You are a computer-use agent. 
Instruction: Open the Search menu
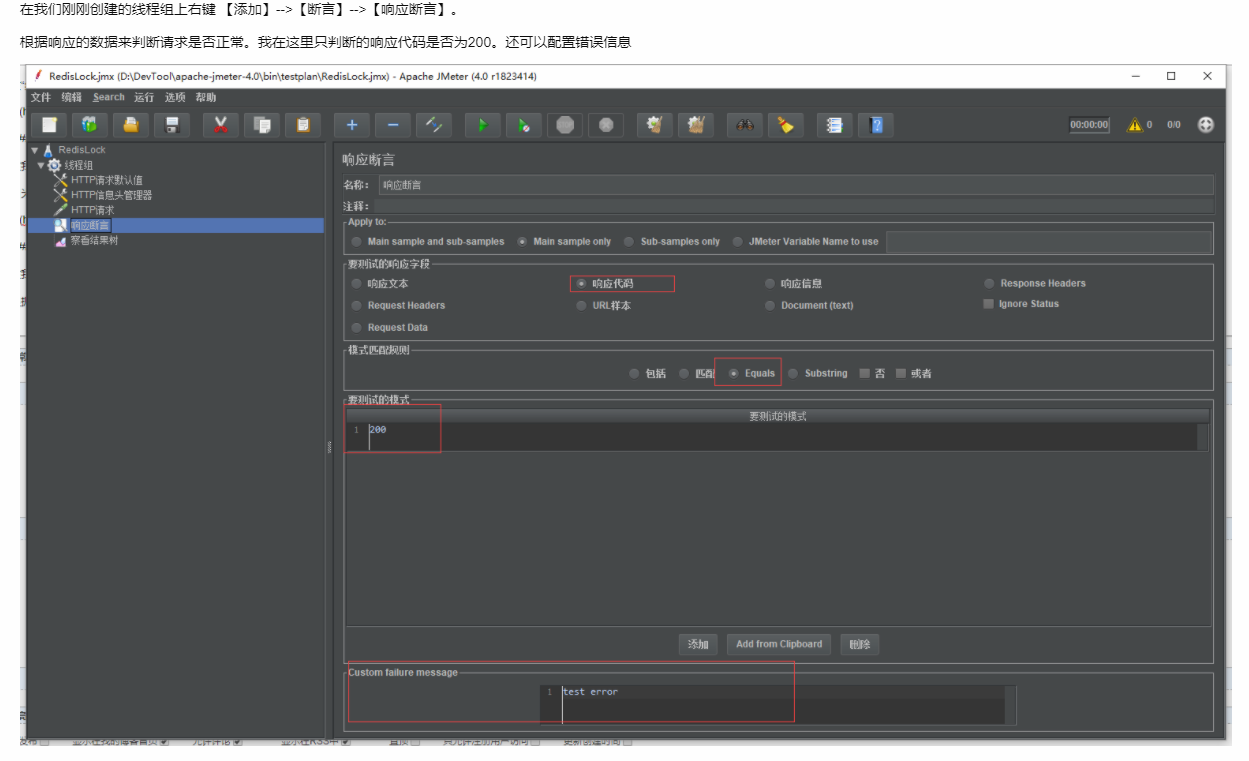[109, 97]
